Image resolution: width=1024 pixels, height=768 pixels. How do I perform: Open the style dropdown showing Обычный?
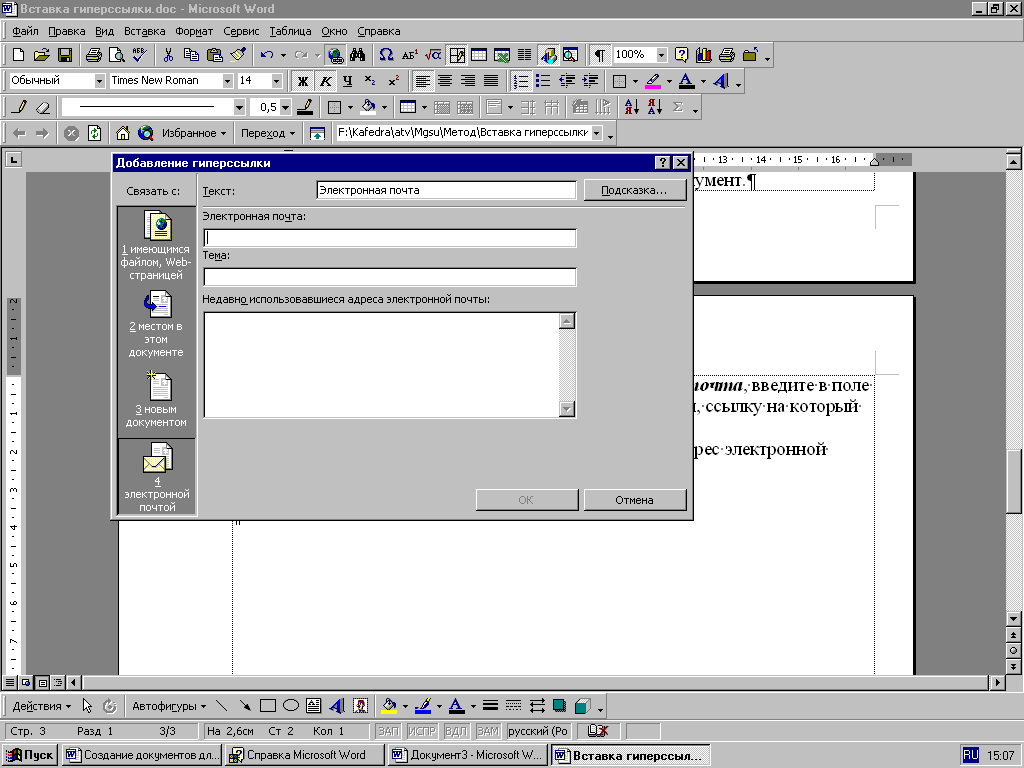[x=99, y=81]
